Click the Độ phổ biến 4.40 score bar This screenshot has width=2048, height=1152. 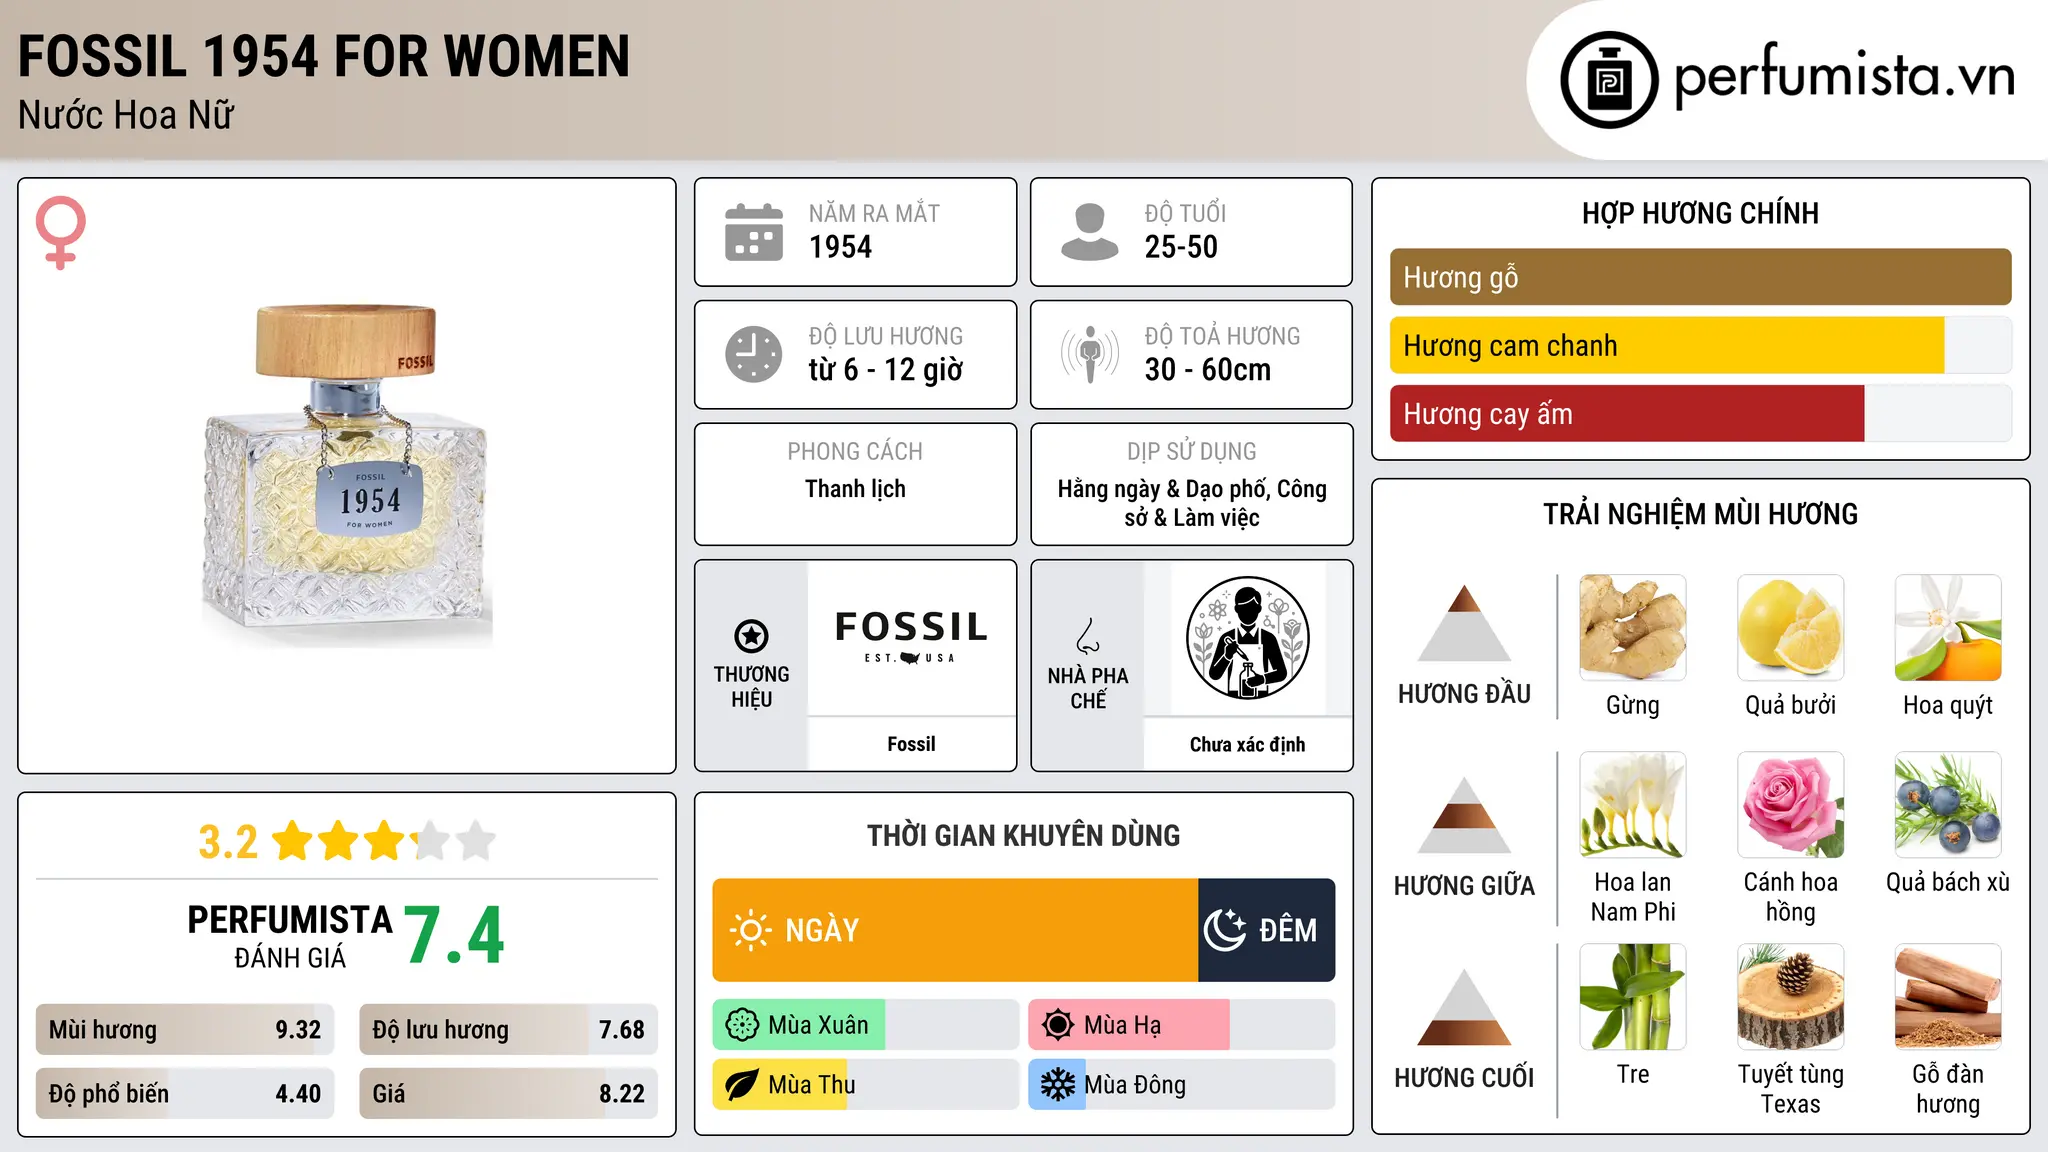185,1093
